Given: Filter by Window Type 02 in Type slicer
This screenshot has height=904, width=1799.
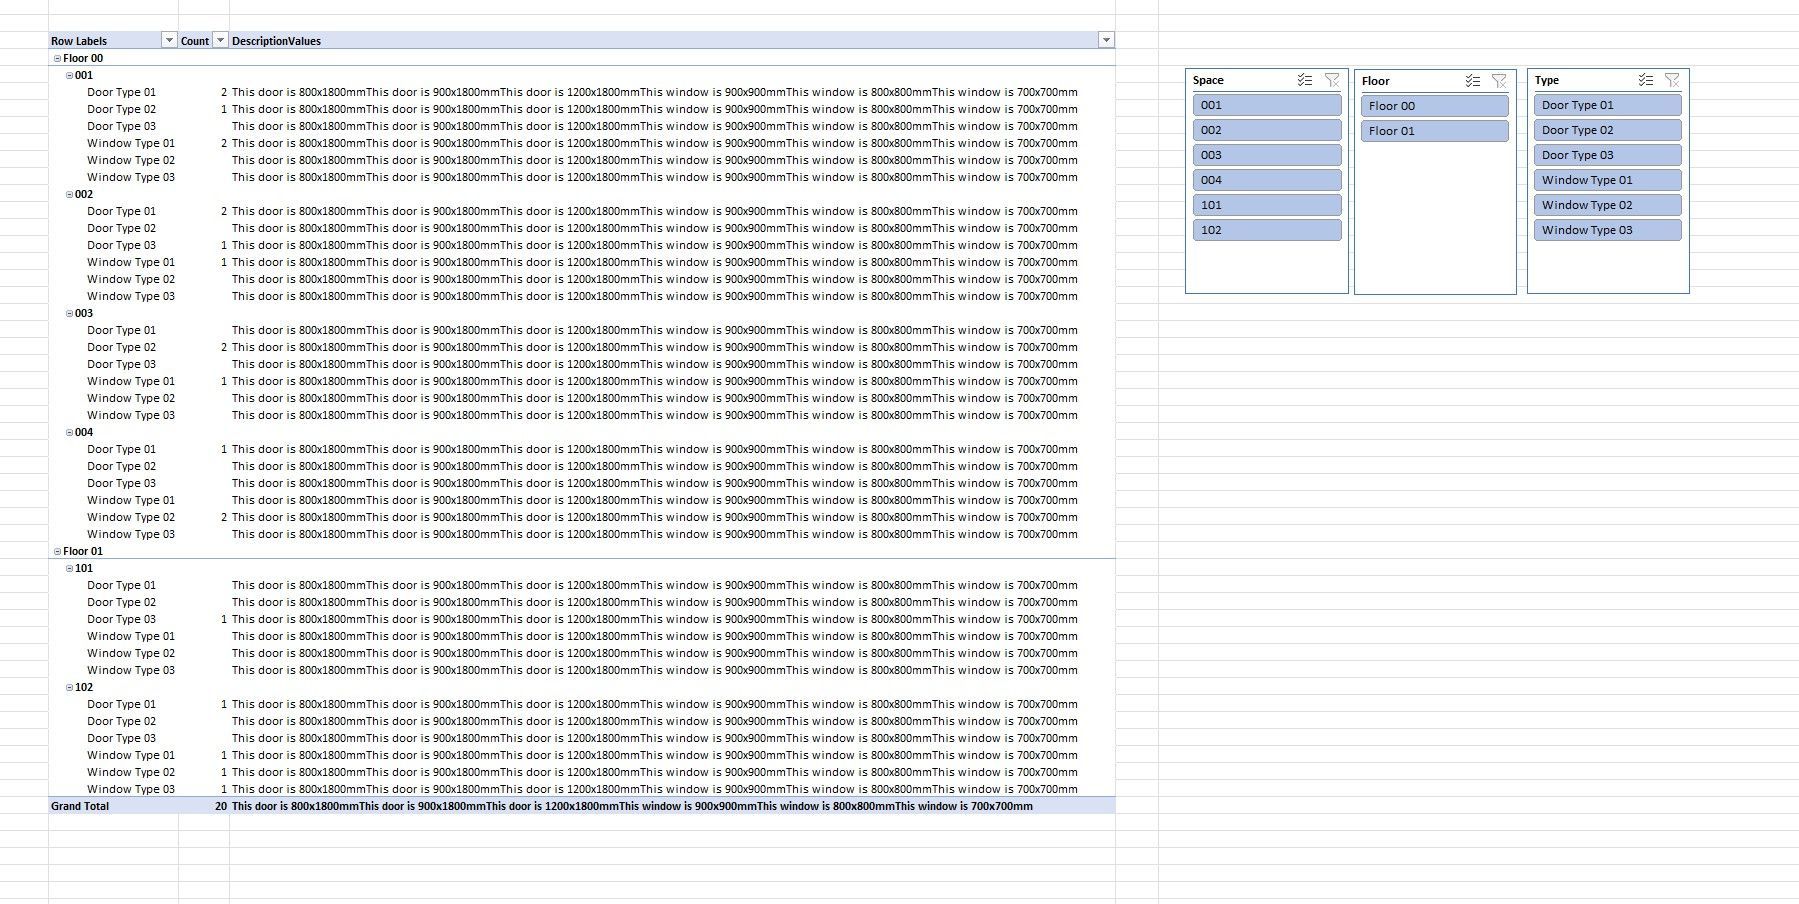Looking at the screenshot, I should coord(1608,205).
